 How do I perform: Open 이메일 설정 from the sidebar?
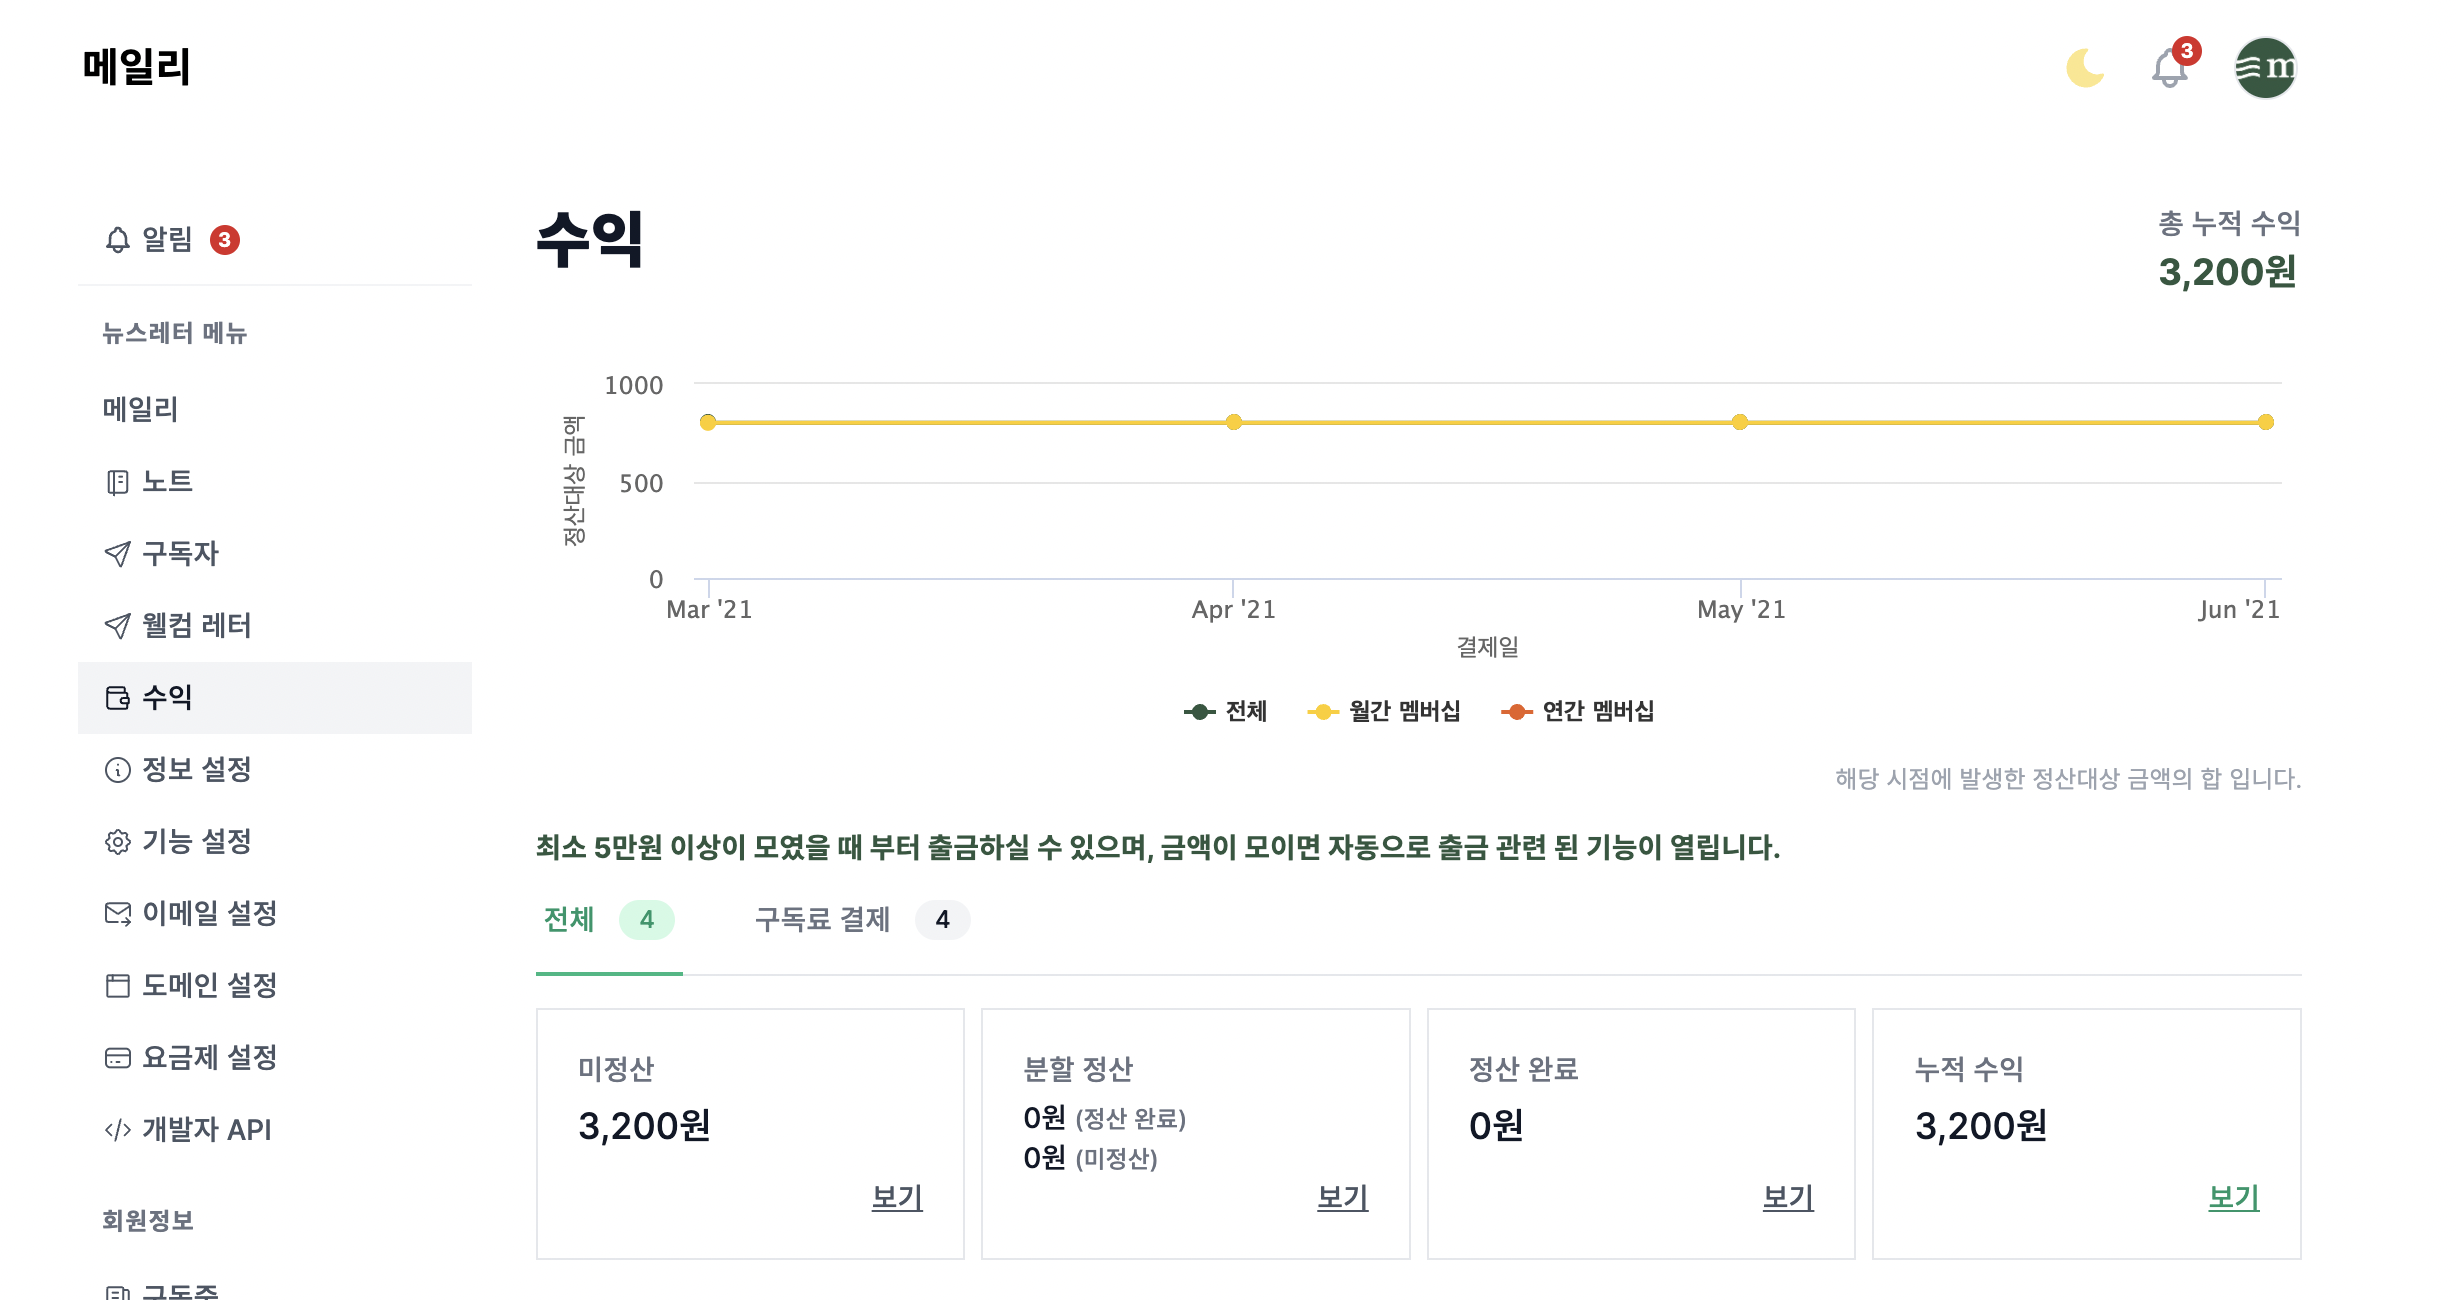coord(209,914)
